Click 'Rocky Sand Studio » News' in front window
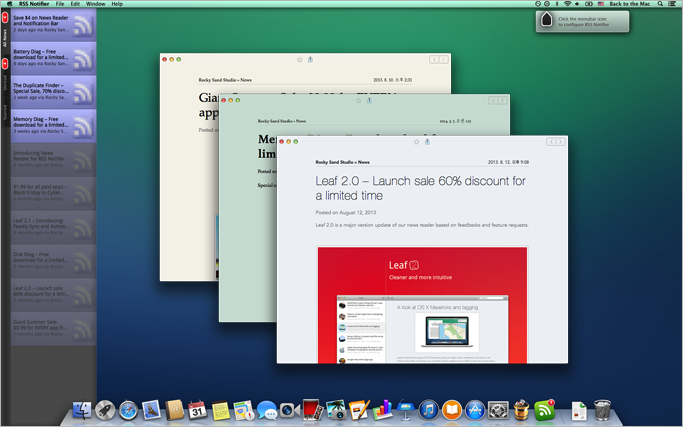Viewport: 683px width, 427px height. 342,162
